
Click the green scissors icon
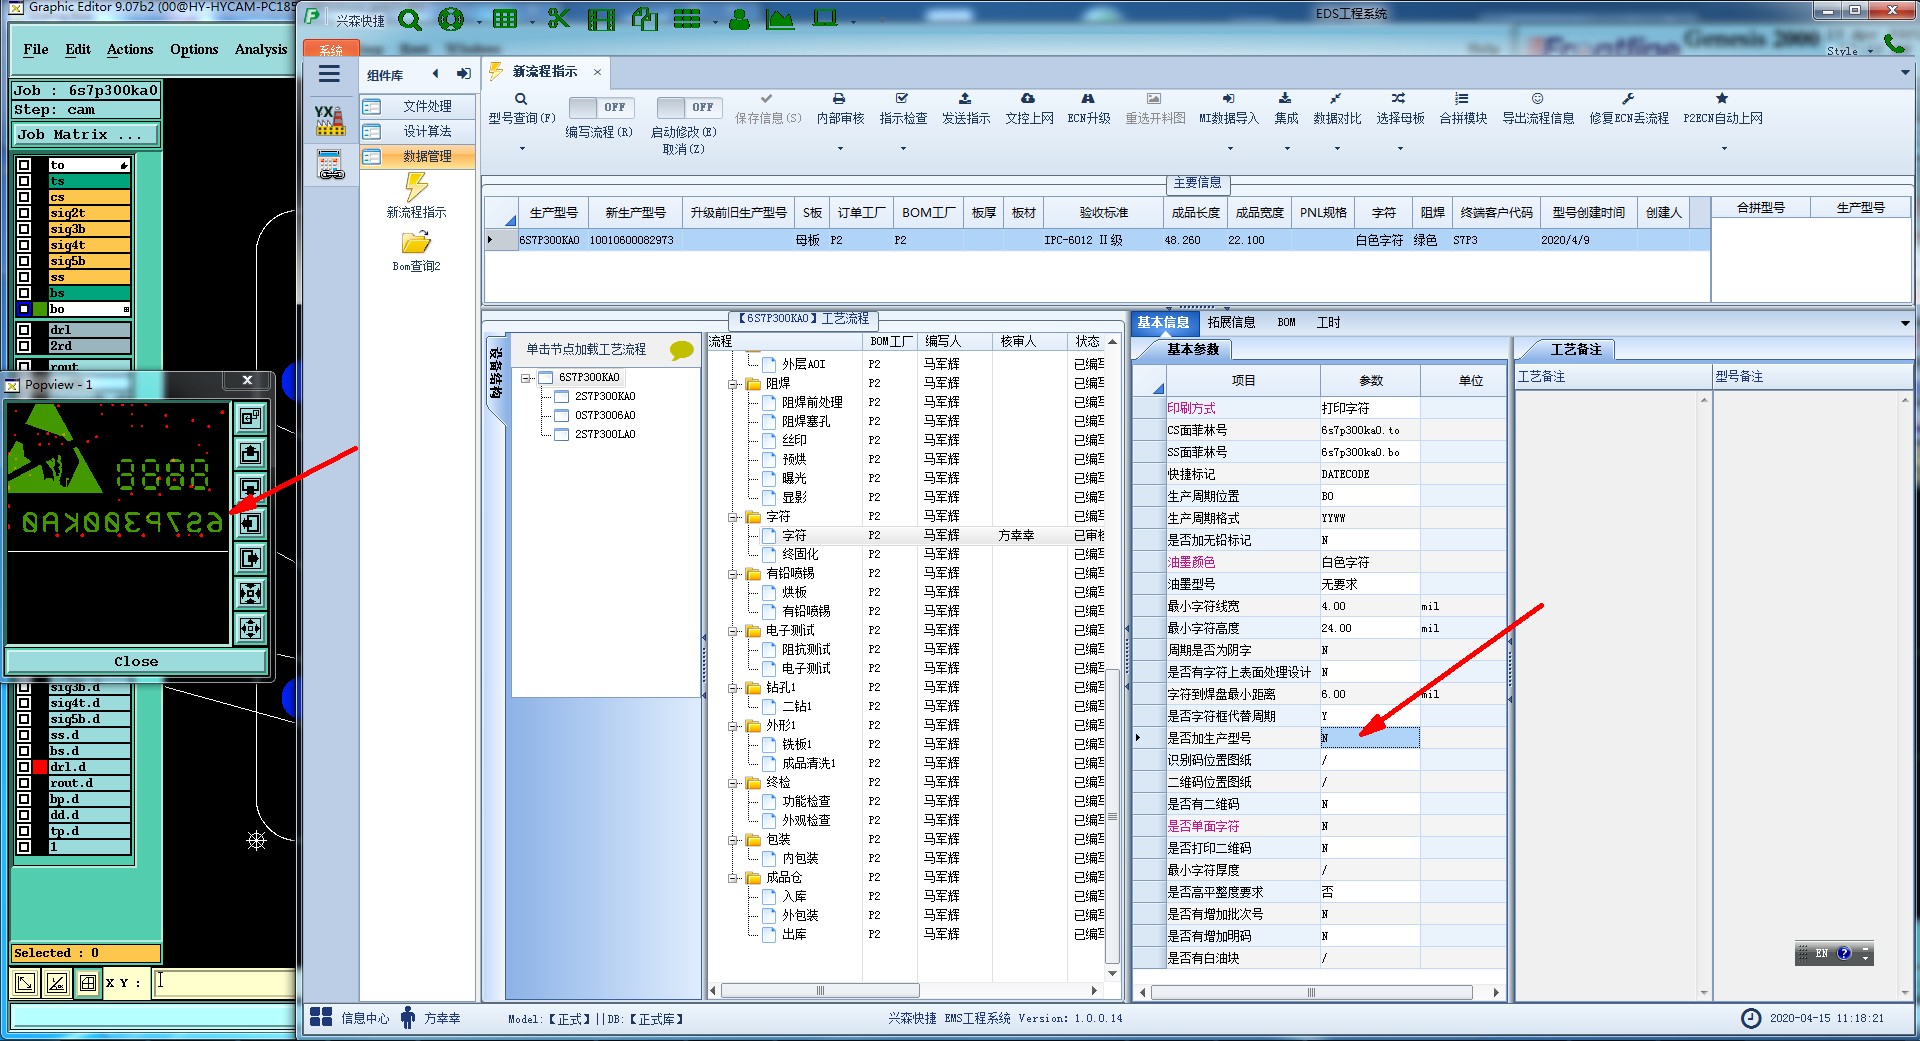click(559, 19)
